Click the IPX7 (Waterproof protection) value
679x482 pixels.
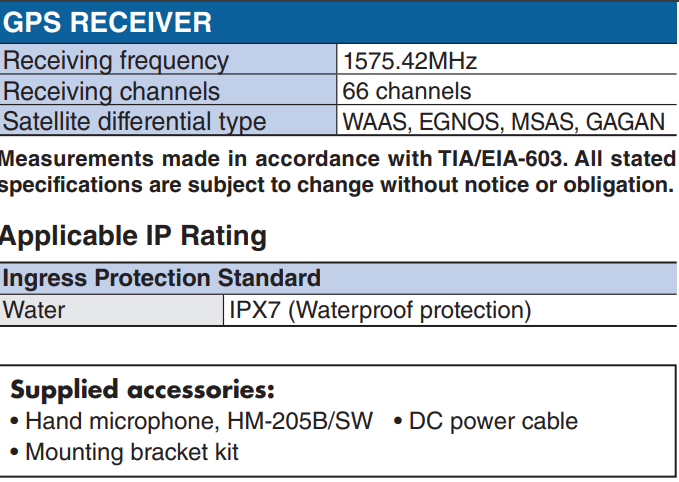pos(380,310)
